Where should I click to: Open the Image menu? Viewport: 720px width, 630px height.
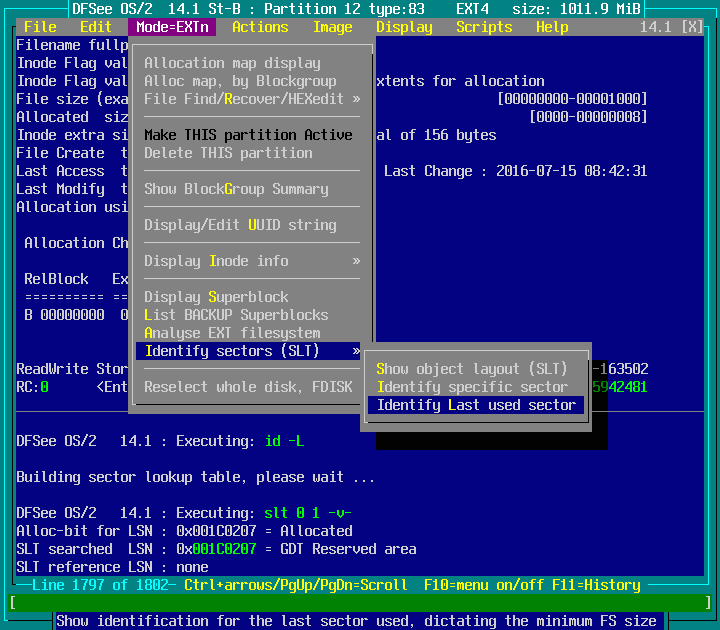coord(332,27)
